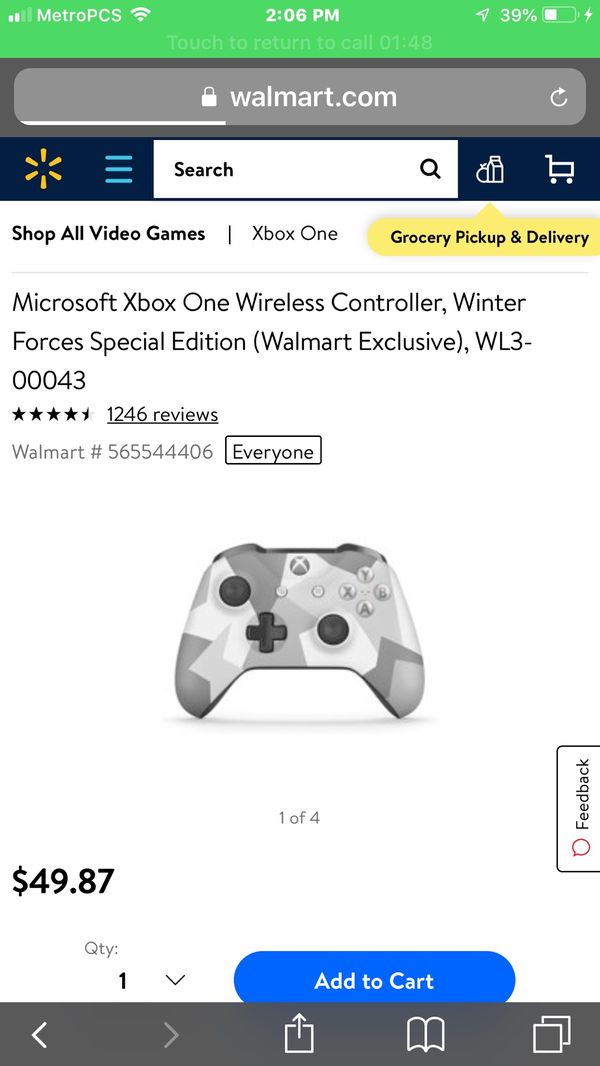Tap the walmart.com address bar

[x=300, y=97]
